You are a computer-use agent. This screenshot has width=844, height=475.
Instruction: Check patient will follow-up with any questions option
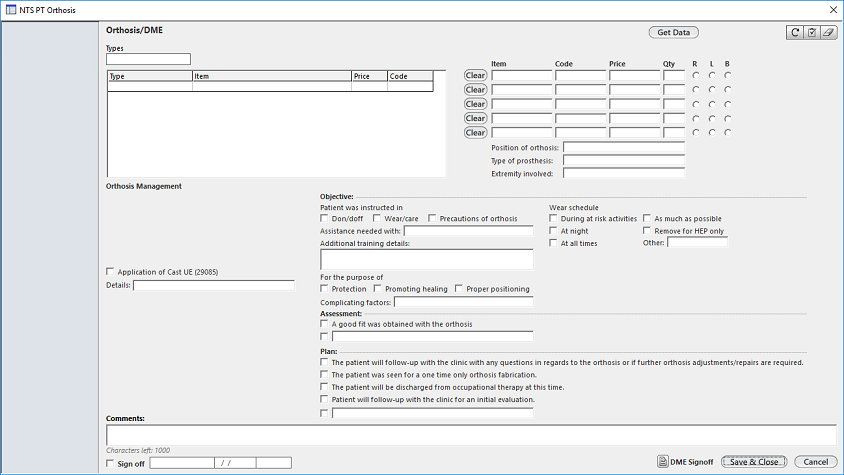pos(324,362)
